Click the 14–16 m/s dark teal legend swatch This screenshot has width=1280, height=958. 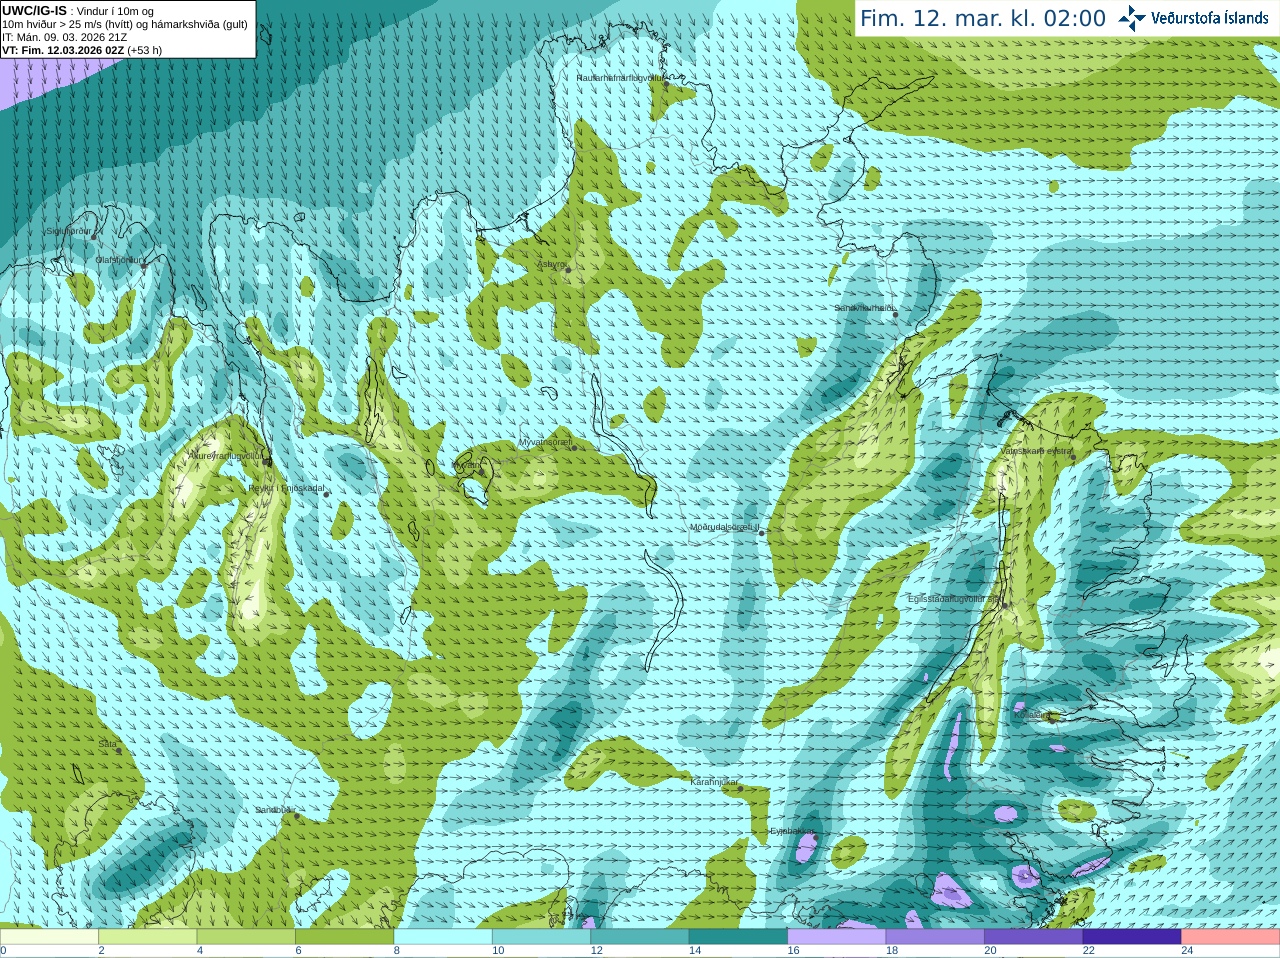[738, 937]
